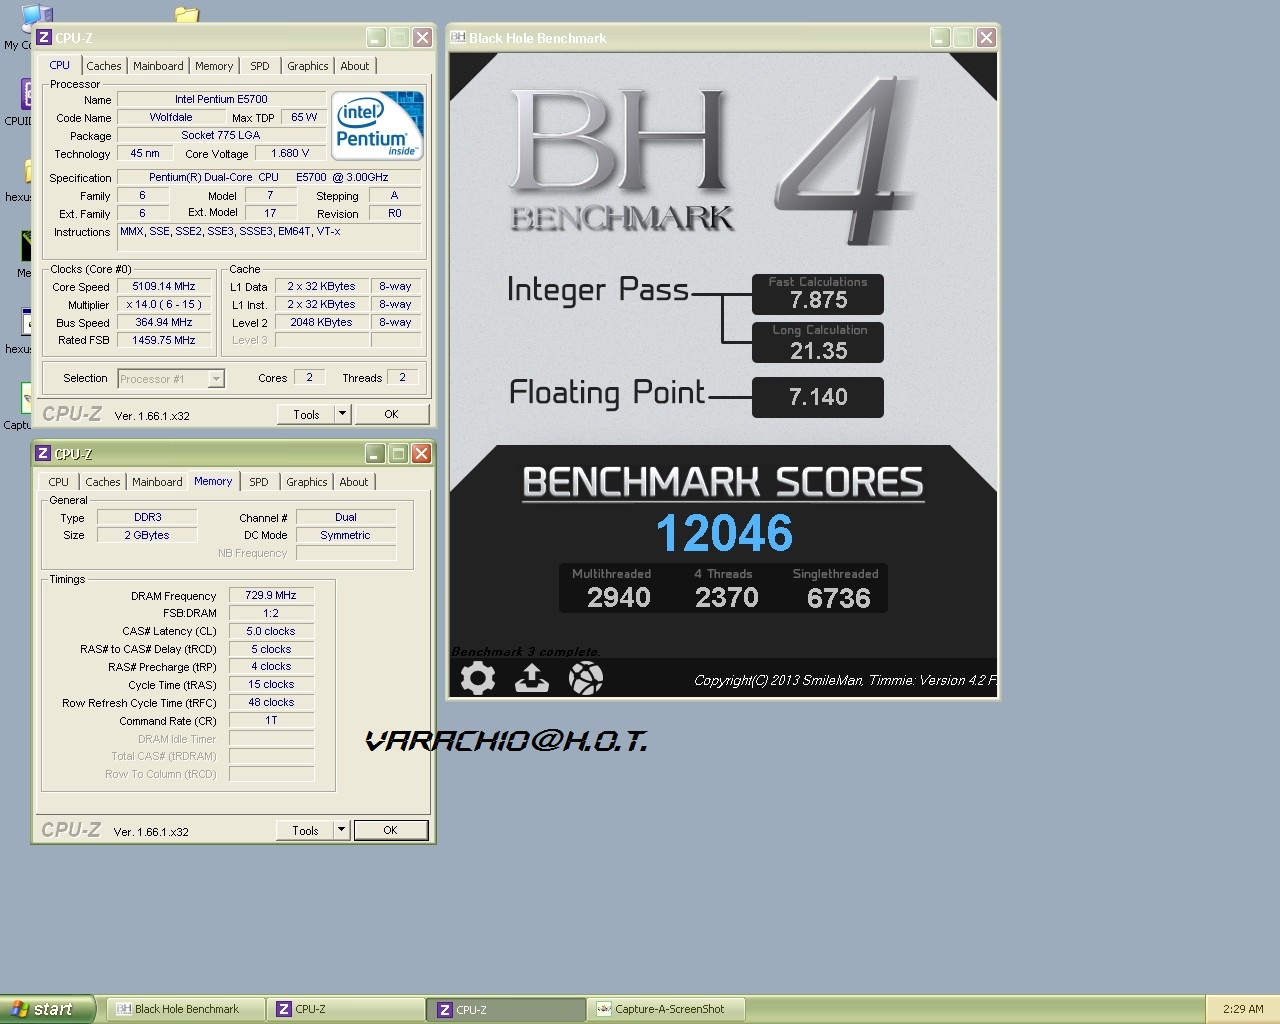The height and width of the screenshot is (1024, 1280).
Task: Click Tools button in lower CPU-Z window
Action: click(305, 830)
